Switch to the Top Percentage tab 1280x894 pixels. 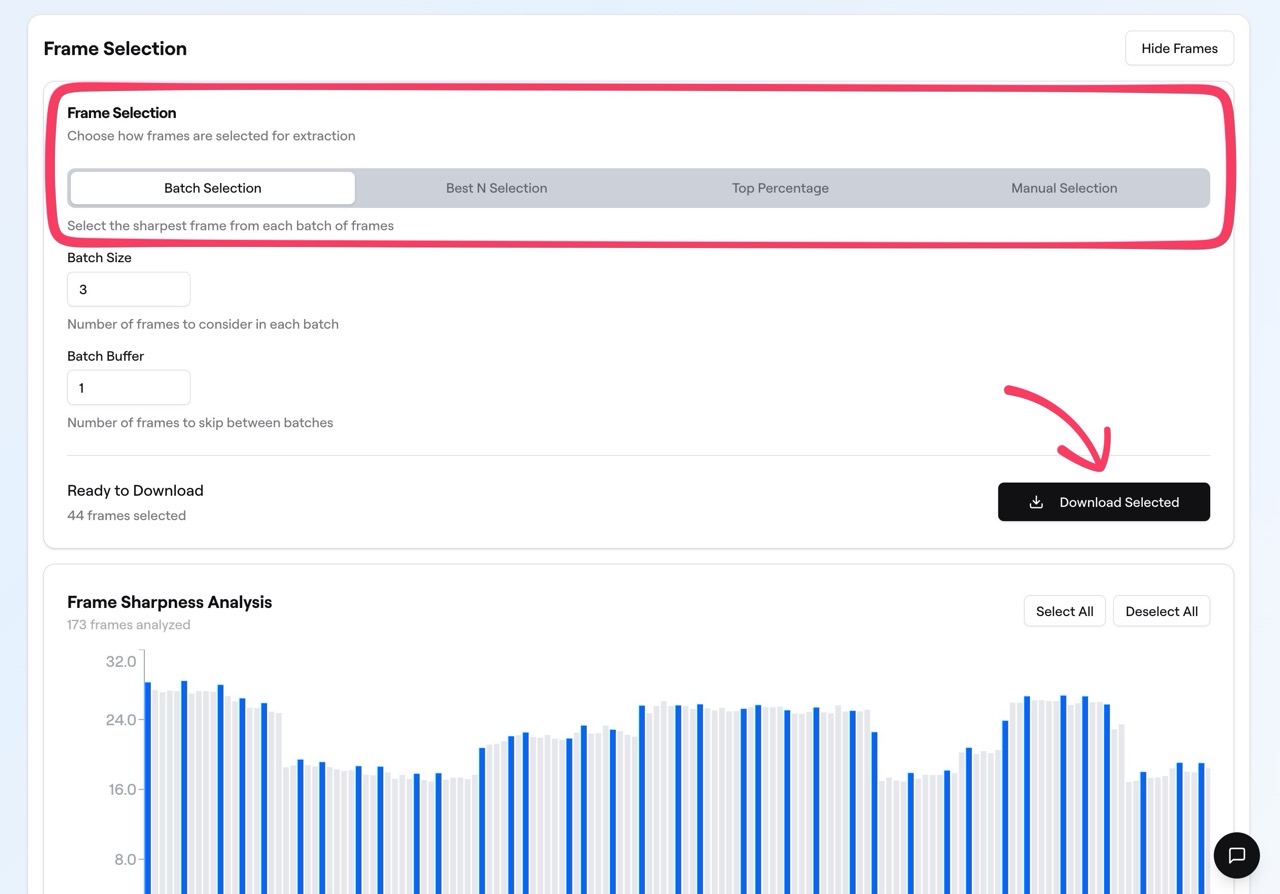point(780,188)
